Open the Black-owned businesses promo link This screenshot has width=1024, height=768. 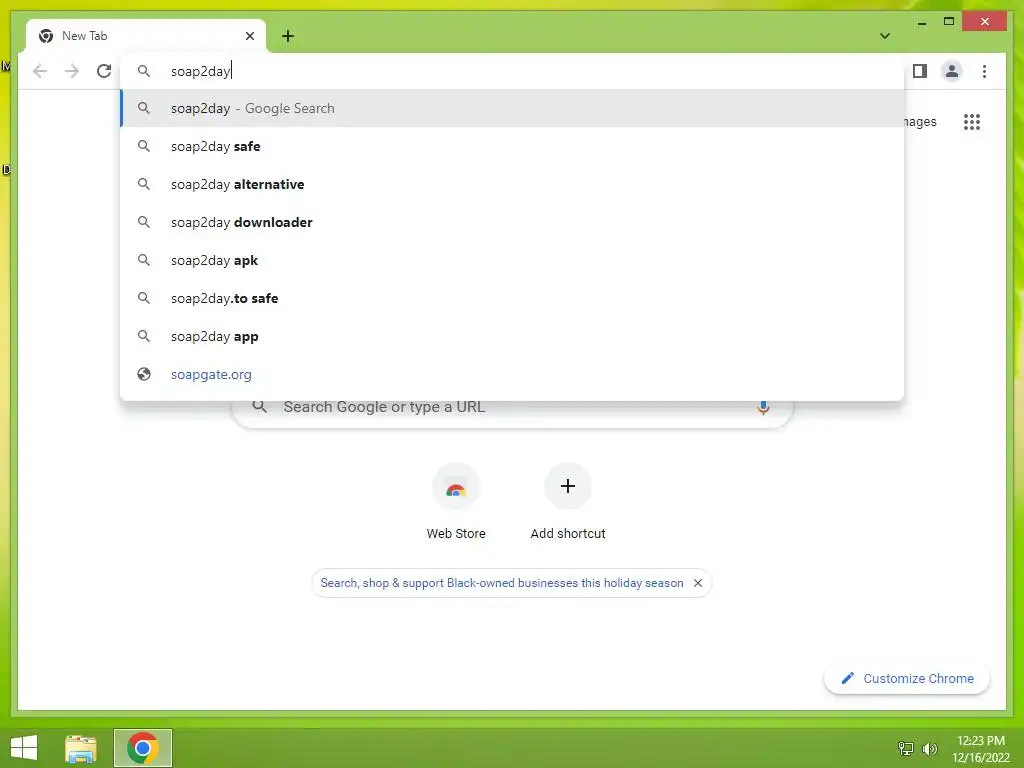[x=502, y=583]
